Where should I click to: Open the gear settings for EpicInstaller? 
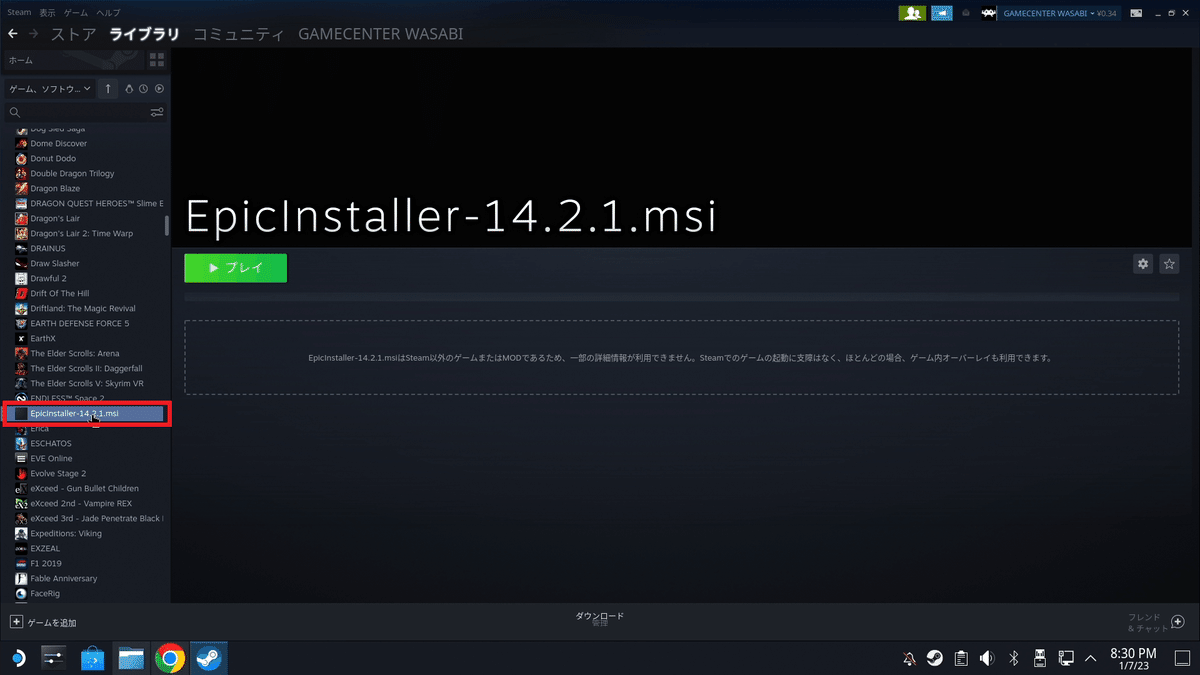(1143, 264)
